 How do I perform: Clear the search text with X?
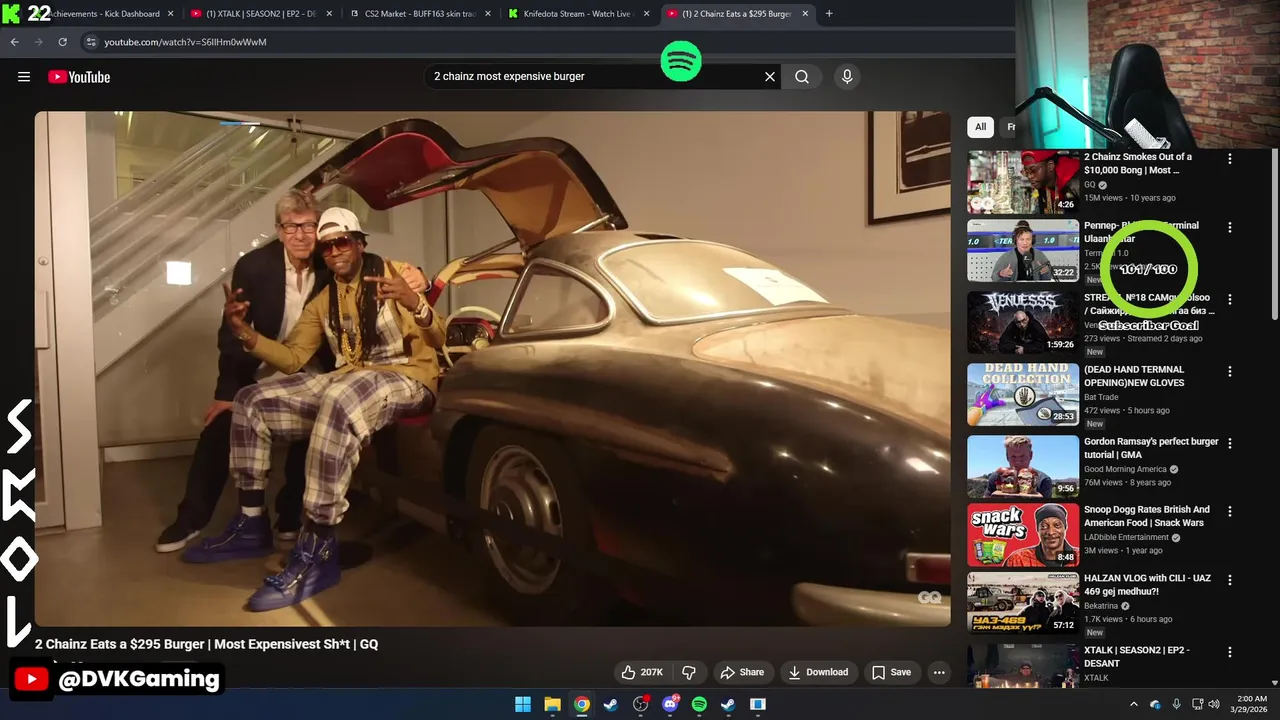point(770,76)
